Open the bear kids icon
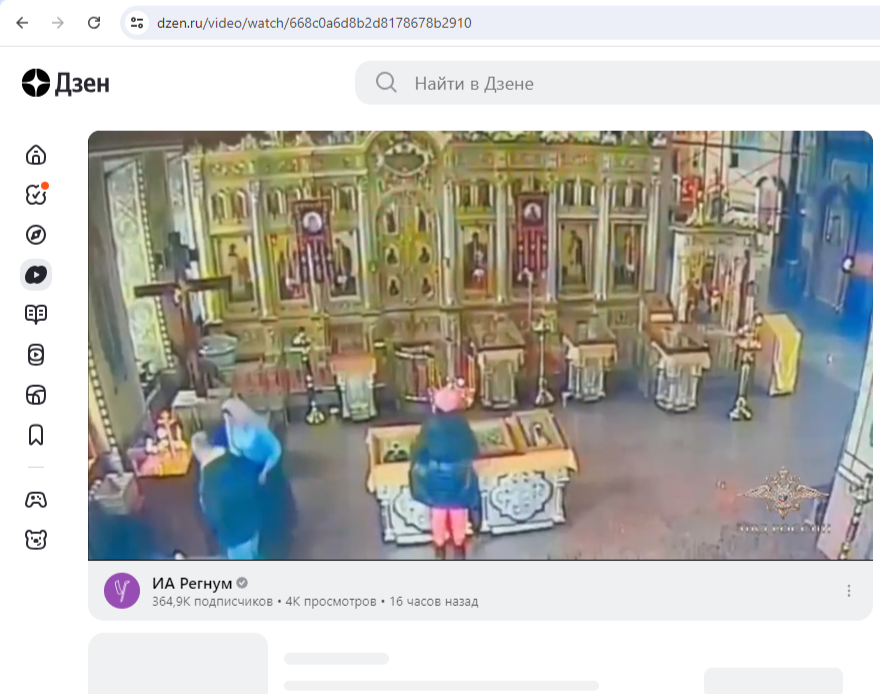This screenshot has height=694, width=880. pyautogui.click(x=36, y=540)
